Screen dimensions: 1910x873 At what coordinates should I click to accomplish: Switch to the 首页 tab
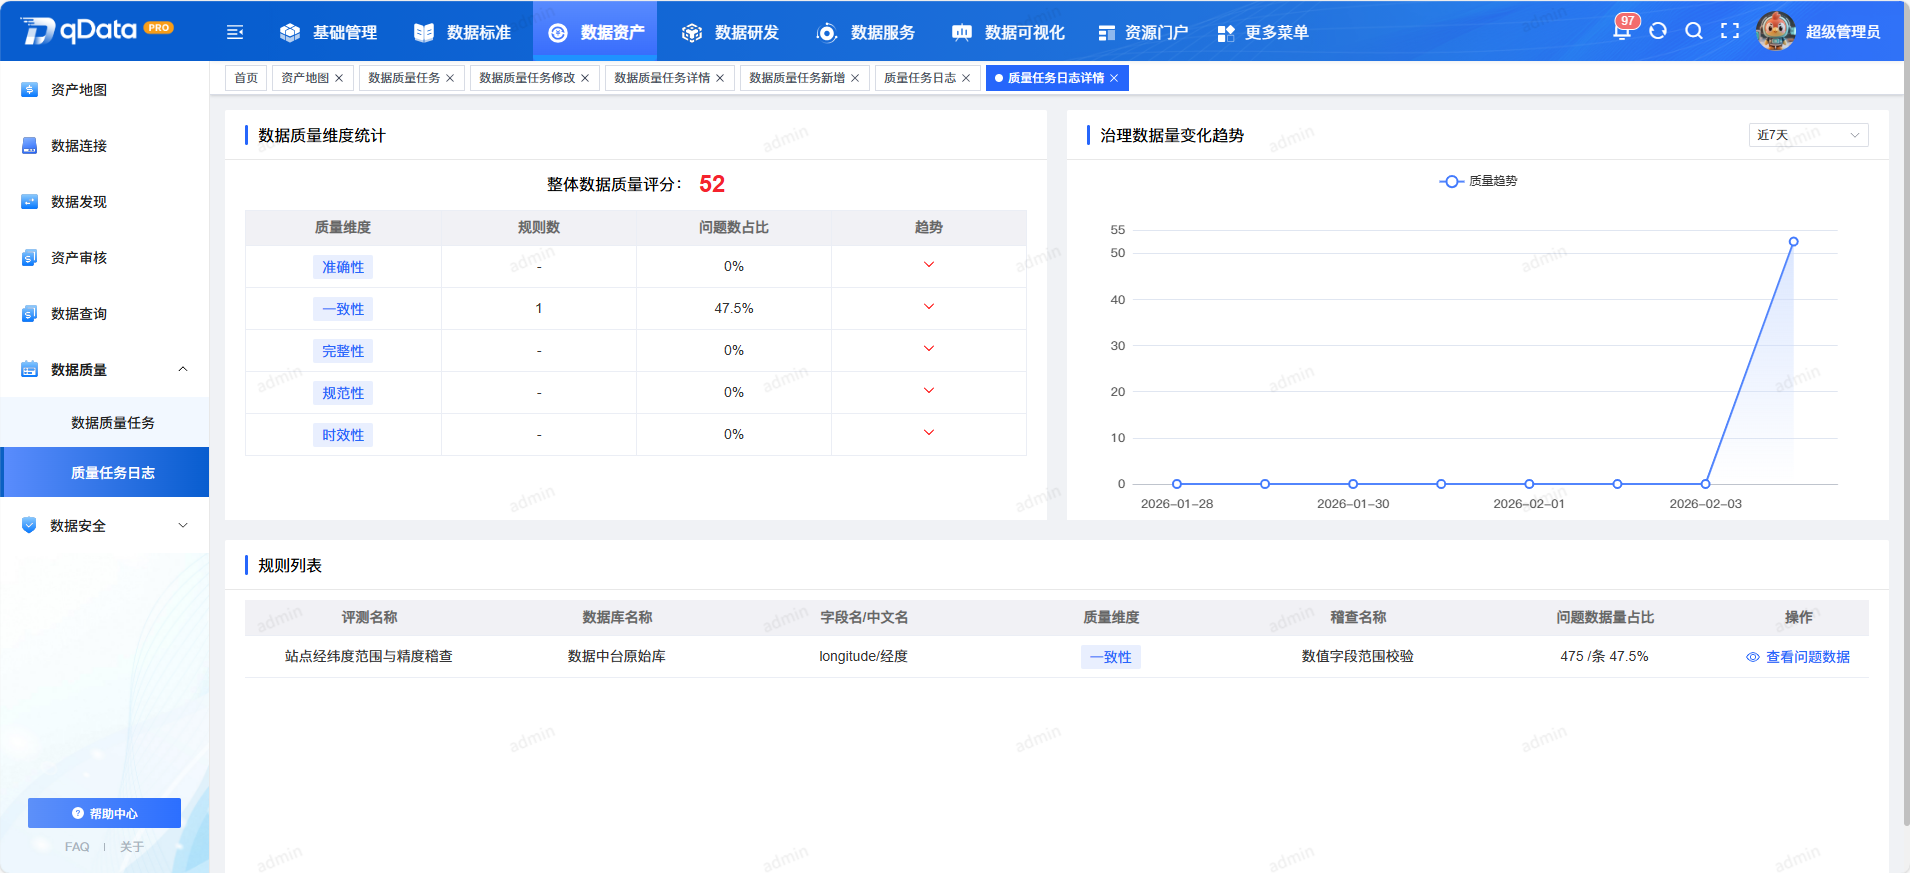(246, 78)
